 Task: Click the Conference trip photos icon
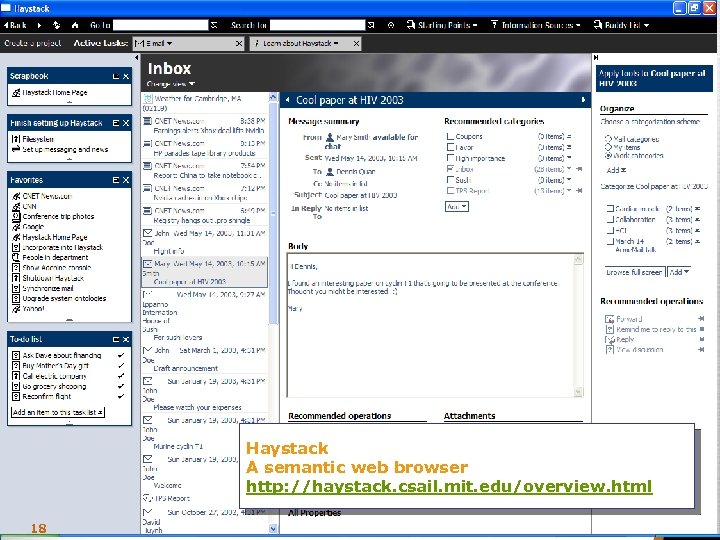[16, 216]
